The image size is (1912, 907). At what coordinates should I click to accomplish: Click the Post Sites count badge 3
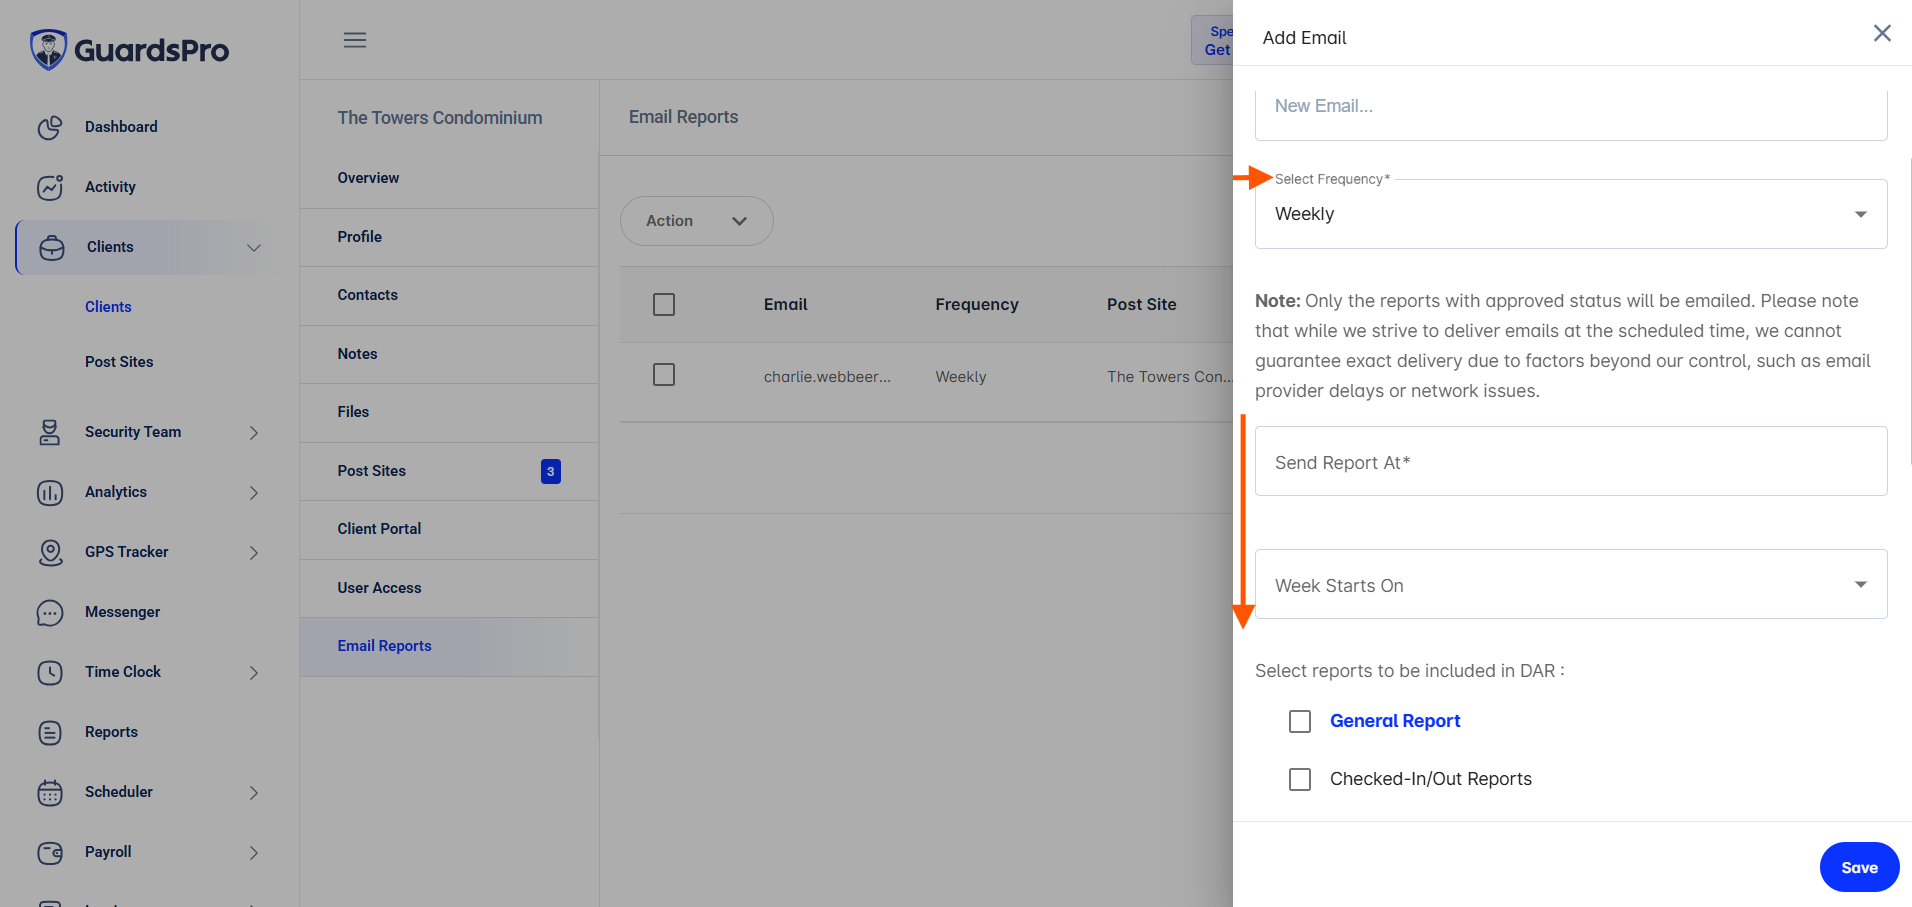[x=551, y=471]
